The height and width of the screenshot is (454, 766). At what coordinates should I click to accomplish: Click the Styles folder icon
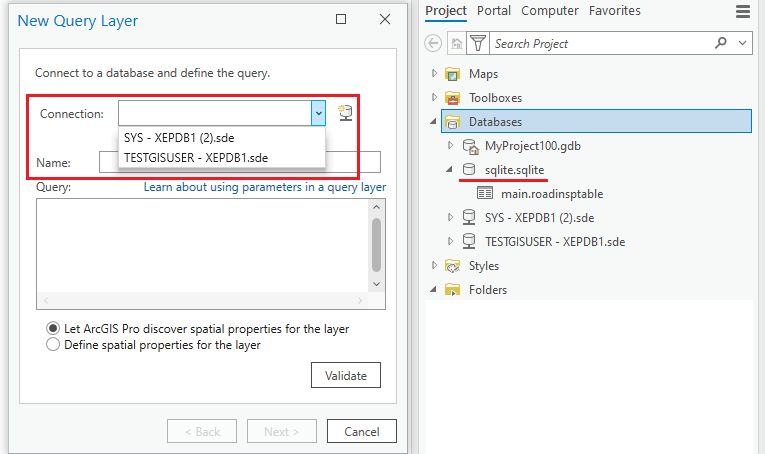(452, 266)
